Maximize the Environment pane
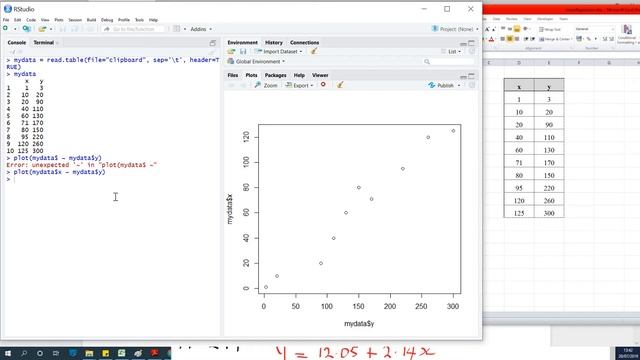This screenshot has height=360, width=640. click(471, 43)
